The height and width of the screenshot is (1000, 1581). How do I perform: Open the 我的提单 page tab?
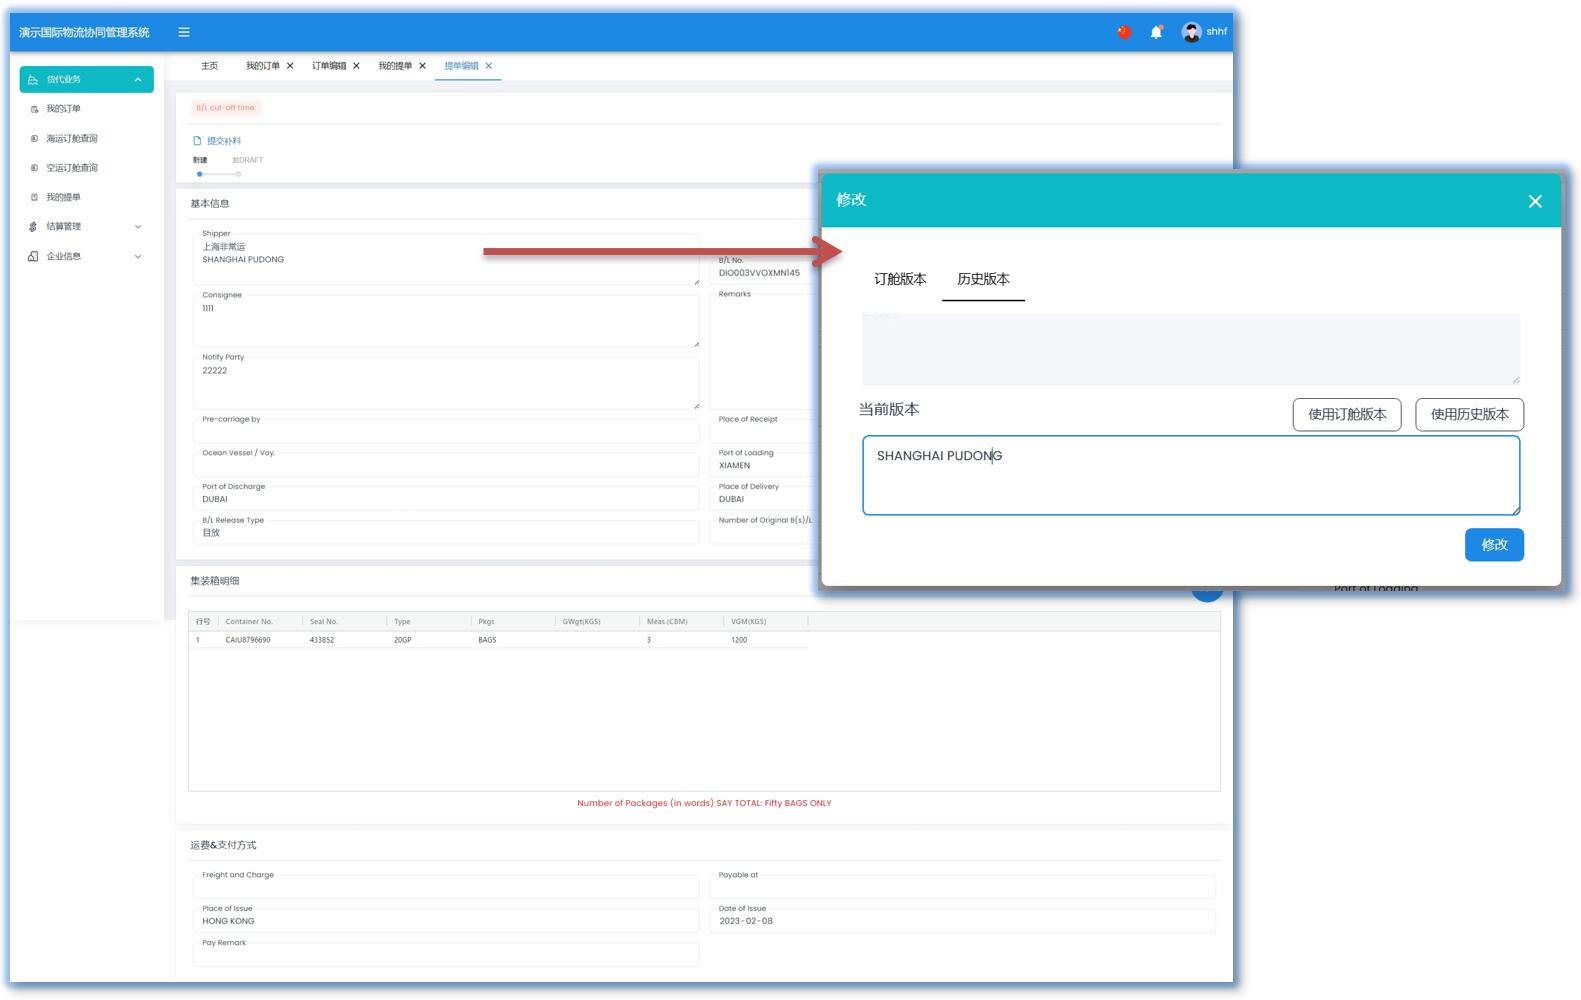395,66
